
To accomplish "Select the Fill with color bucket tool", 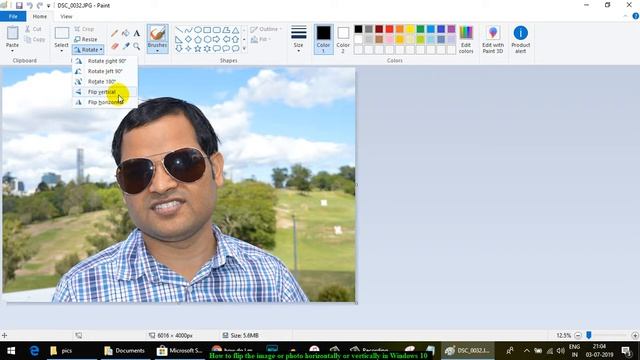I will (126, 33).
